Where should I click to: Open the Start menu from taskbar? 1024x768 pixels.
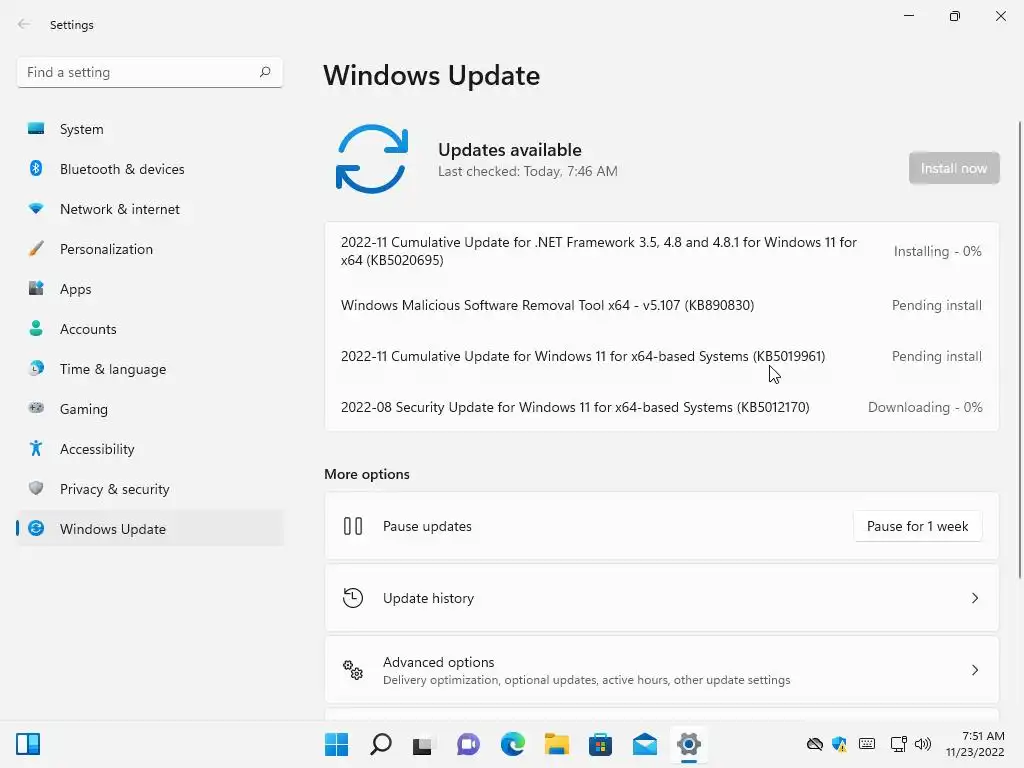(336, 744)
